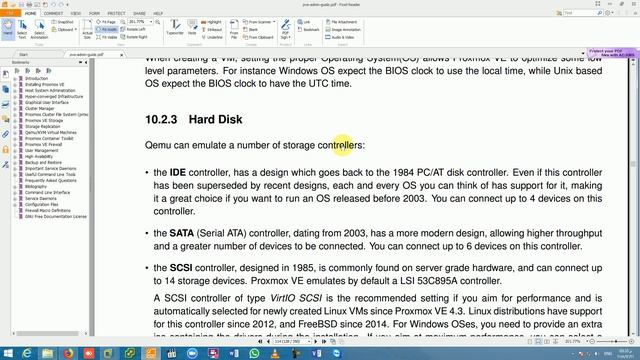
Task: Rotate the page right
Action: [134, 37]
